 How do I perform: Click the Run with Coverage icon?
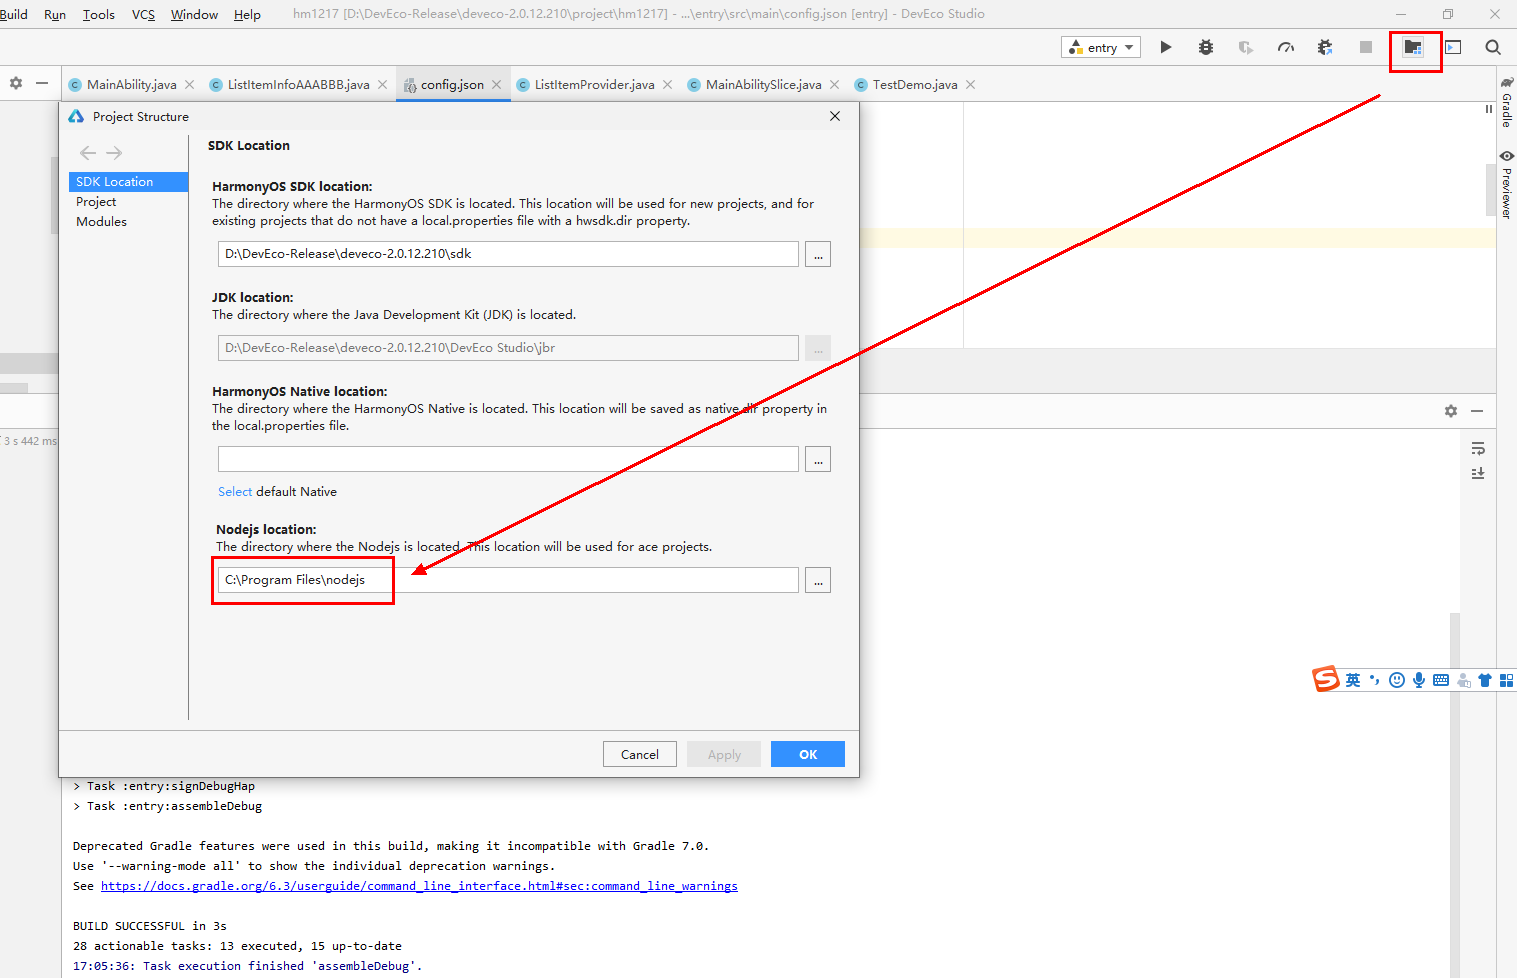pos(1246,47)
